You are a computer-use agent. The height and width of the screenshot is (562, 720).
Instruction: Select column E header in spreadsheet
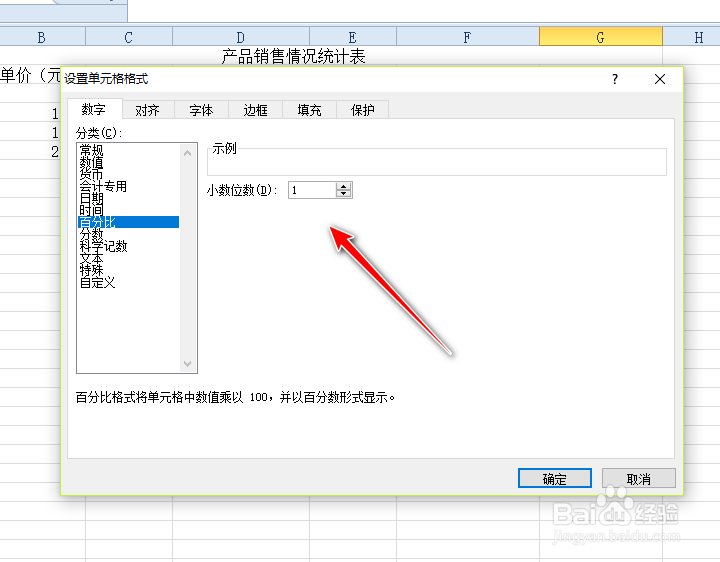point(353,37)
